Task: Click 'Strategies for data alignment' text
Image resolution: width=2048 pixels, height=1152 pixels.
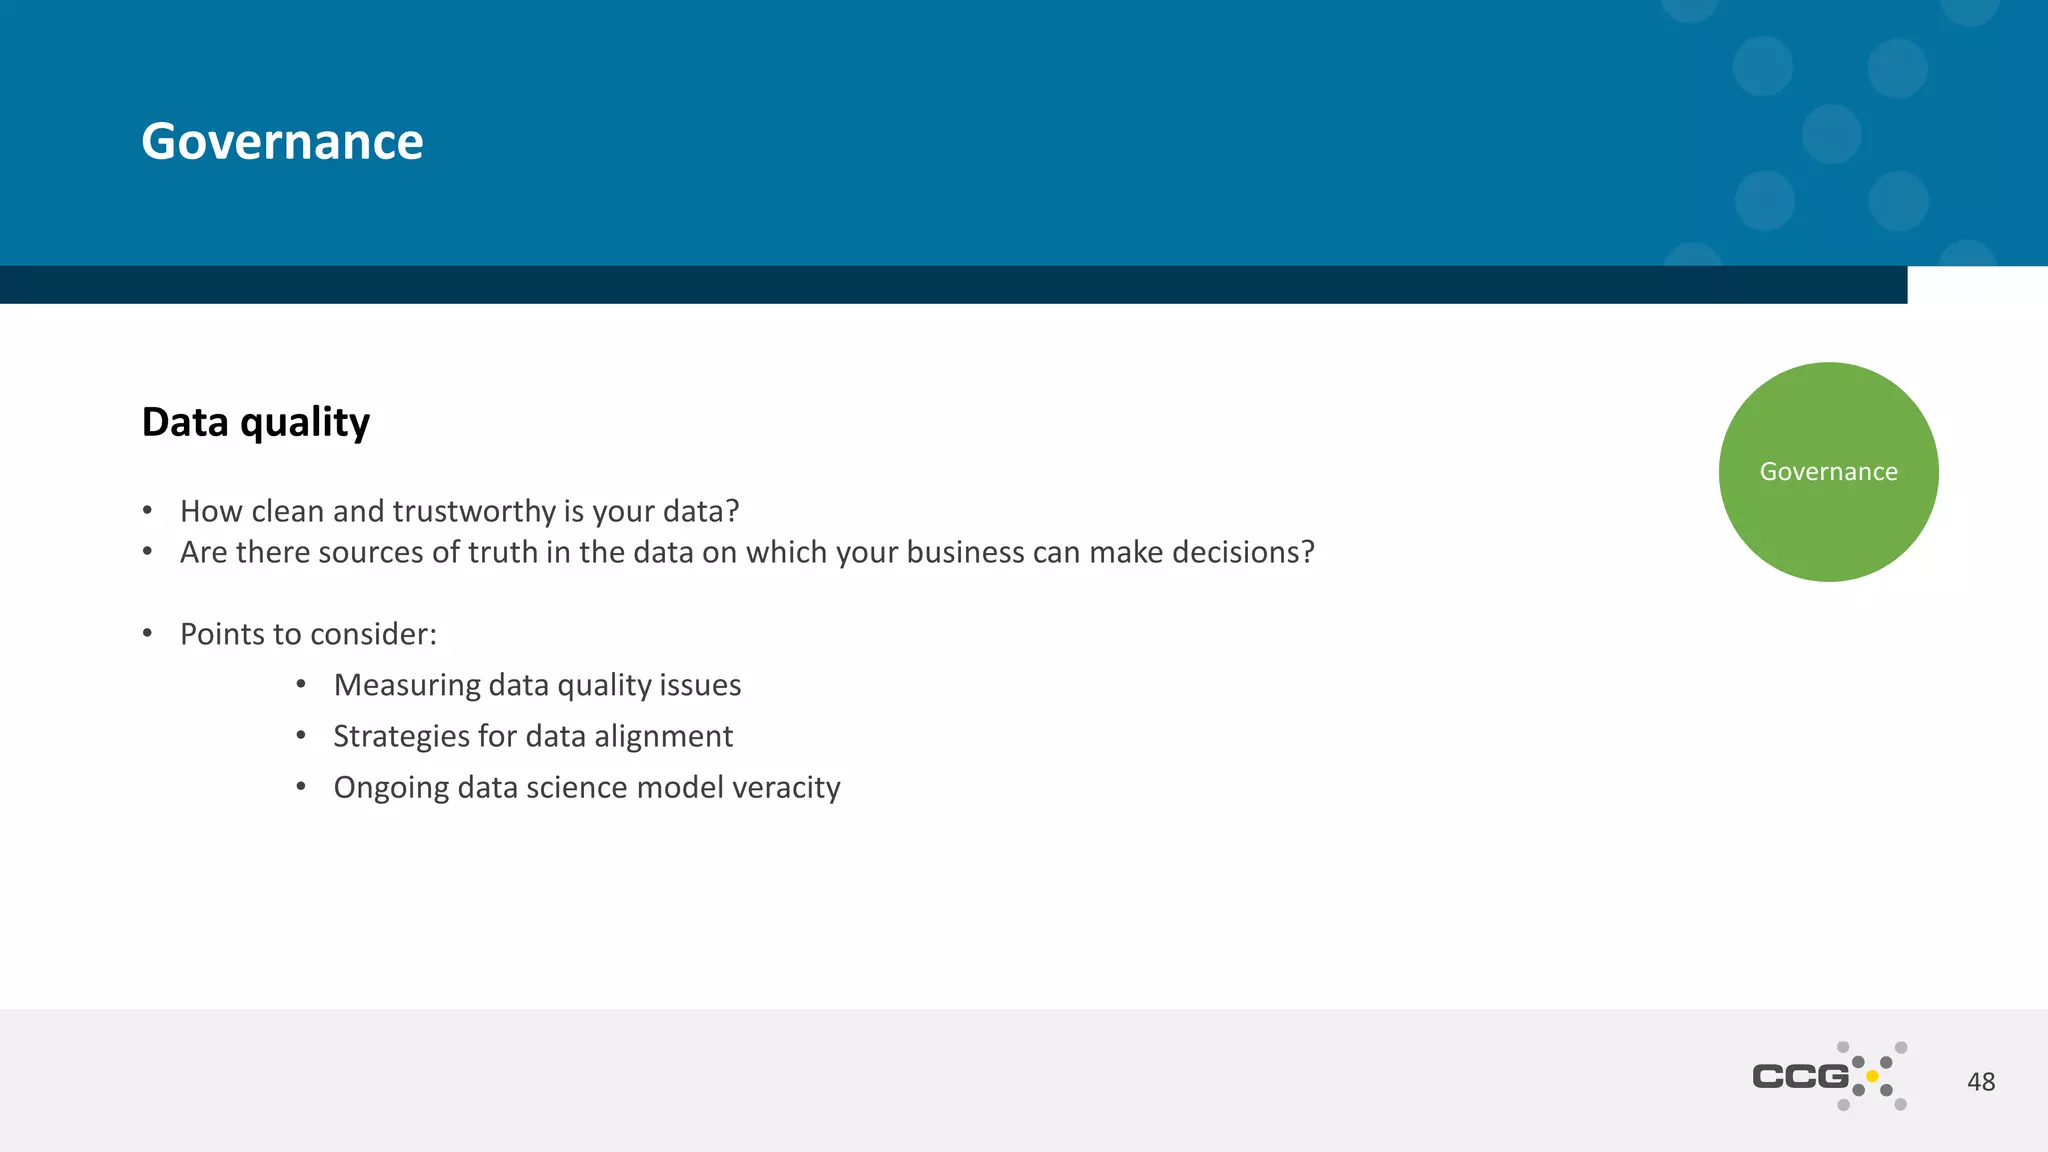Action: pyautogui.click(x=533, y=736)
